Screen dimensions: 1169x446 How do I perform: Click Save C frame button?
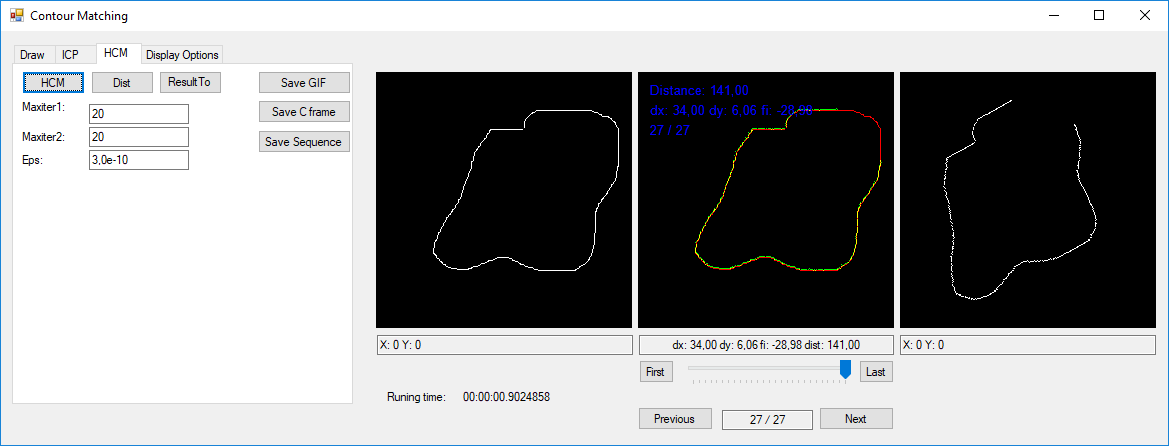click(304, 112)
